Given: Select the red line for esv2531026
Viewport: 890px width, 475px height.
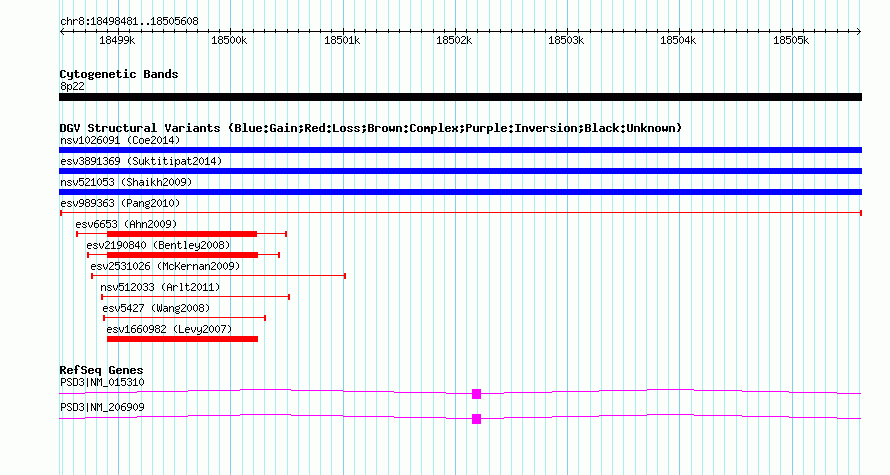Looking at the screenshot, I should click(x=219, y=276).
